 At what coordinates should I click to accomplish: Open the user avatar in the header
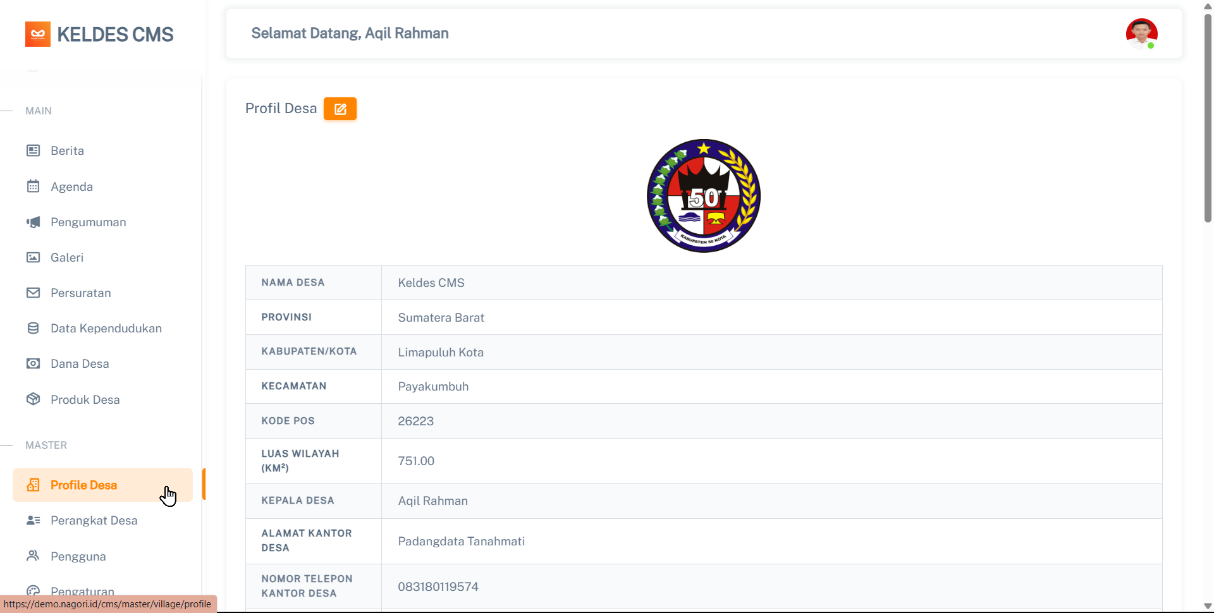[x=1141, y=34]
